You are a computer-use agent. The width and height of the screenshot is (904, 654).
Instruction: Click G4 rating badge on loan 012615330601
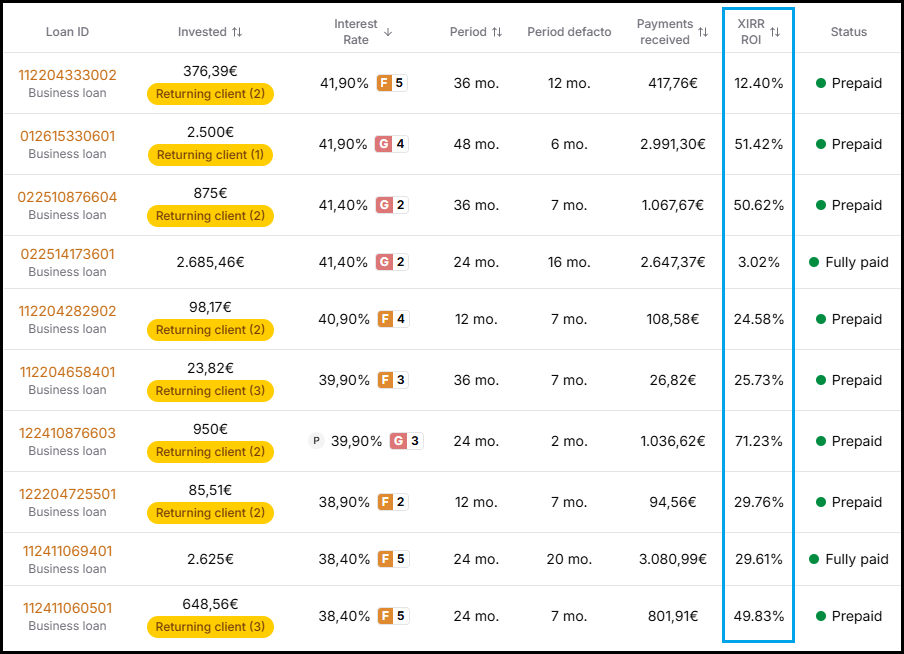pos(392,144)
